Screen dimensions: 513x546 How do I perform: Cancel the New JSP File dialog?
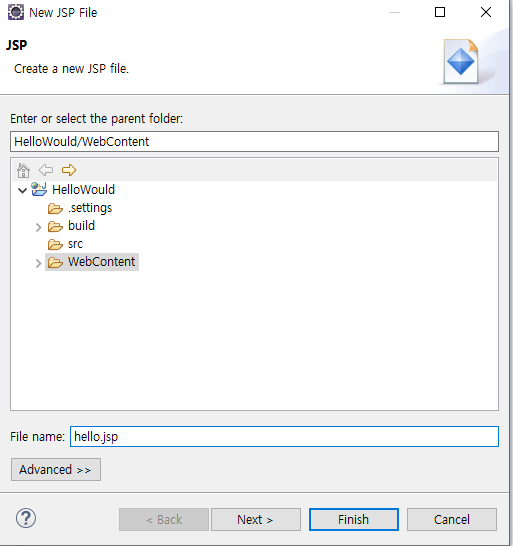coord(452,519)
